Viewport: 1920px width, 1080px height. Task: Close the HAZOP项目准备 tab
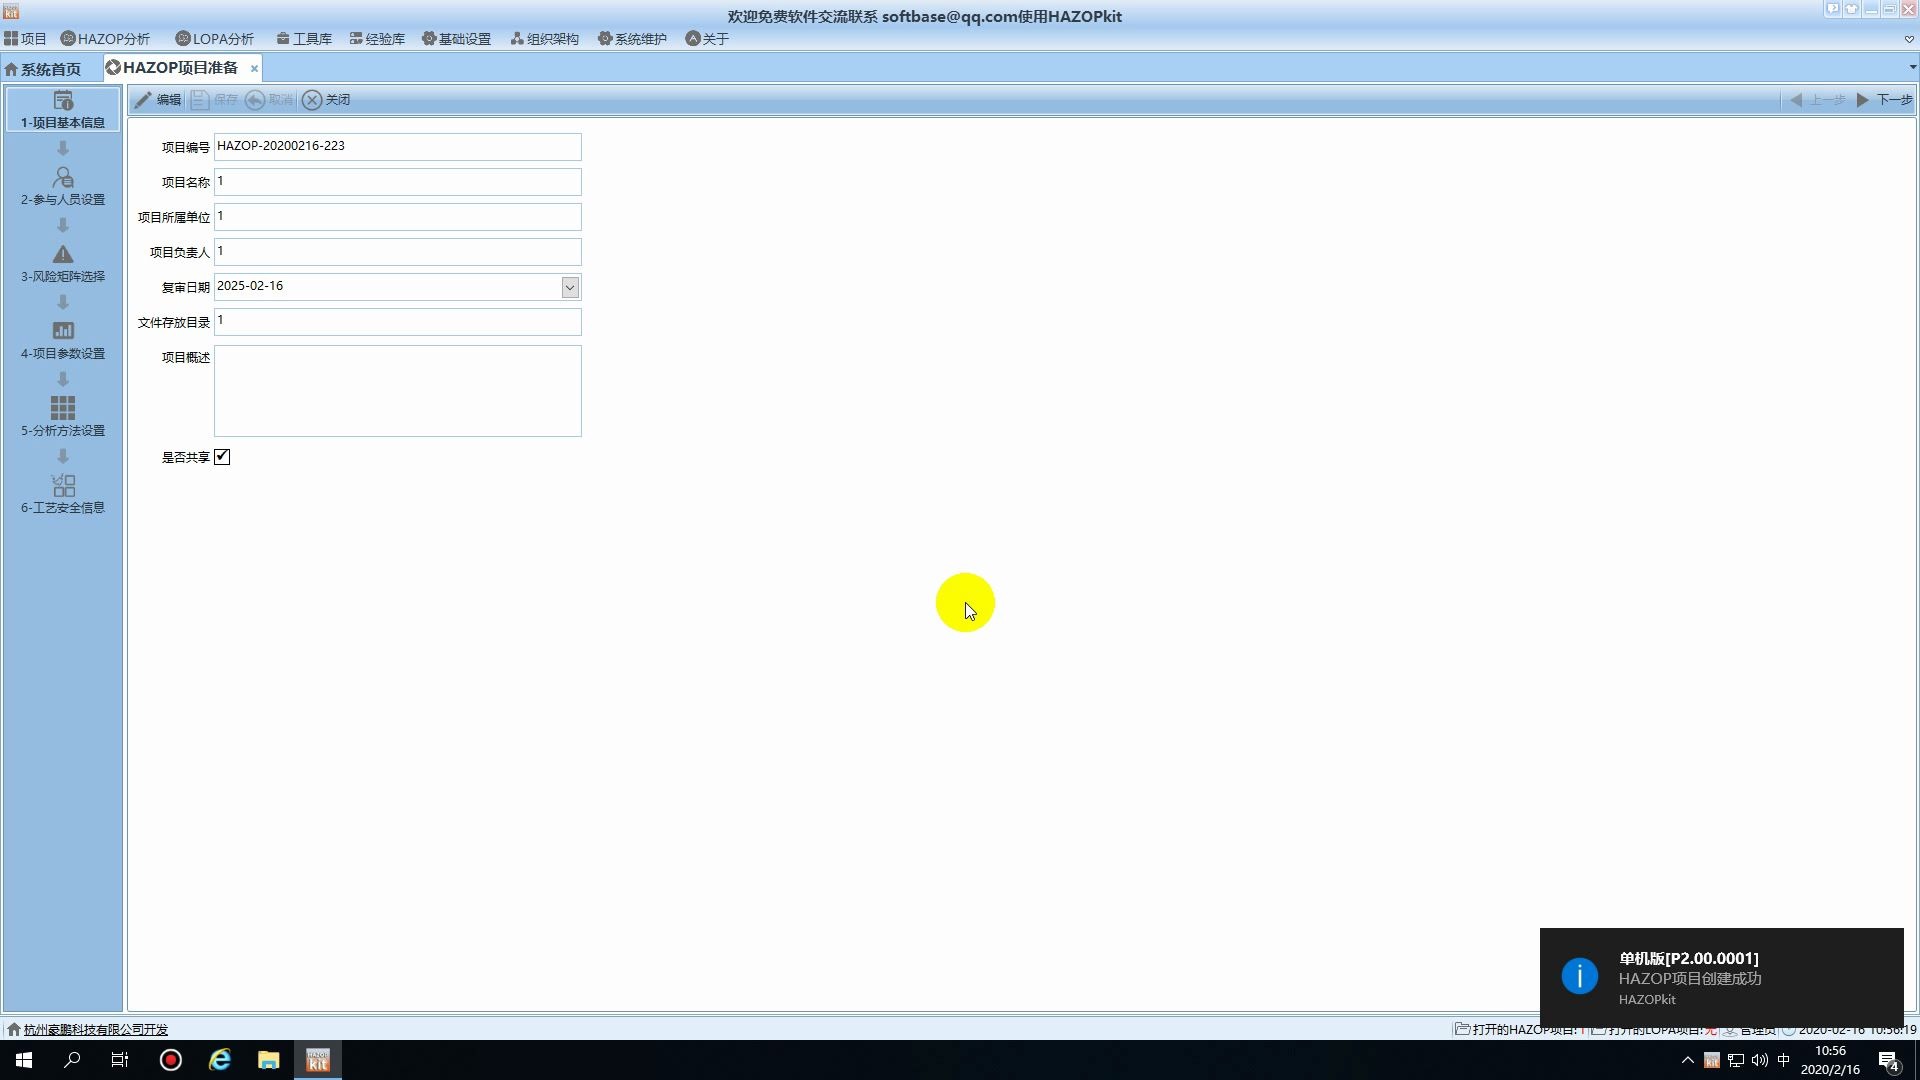coord(254,69)
